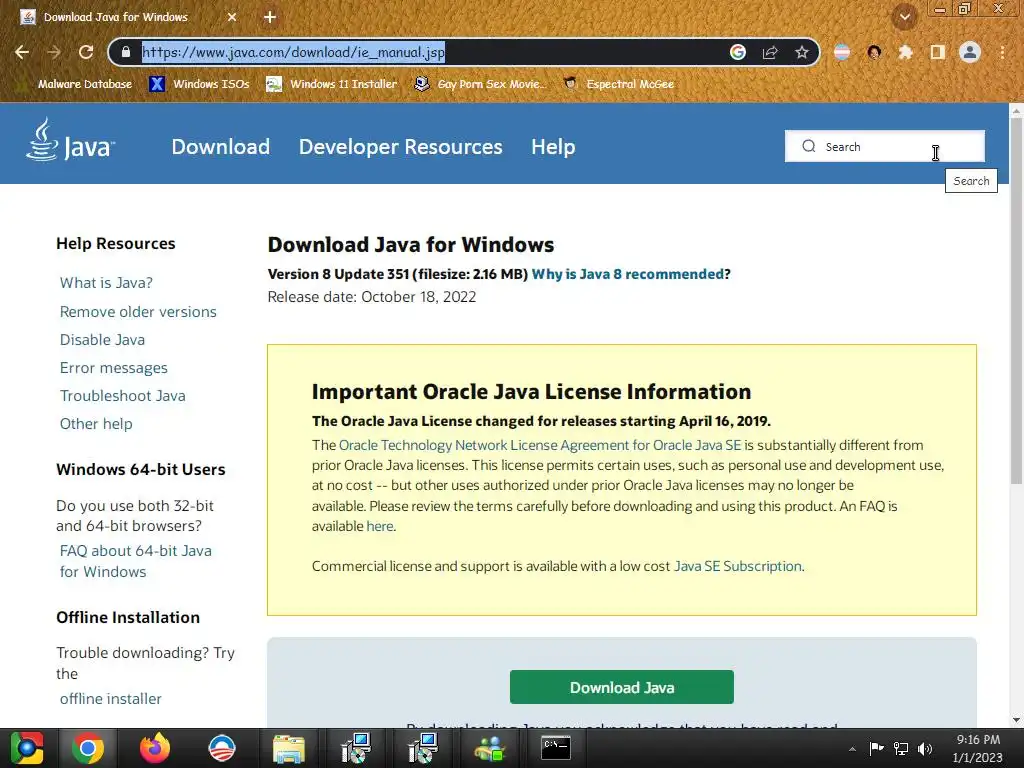Click the character face extension icon

(x=874, y=52)
